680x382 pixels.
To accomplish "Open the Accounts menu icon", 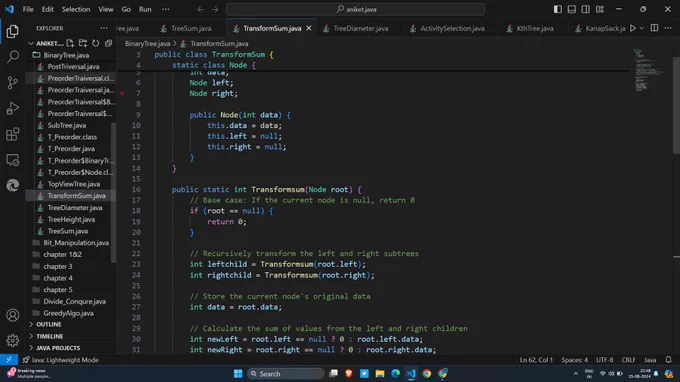I will (13, 315).
